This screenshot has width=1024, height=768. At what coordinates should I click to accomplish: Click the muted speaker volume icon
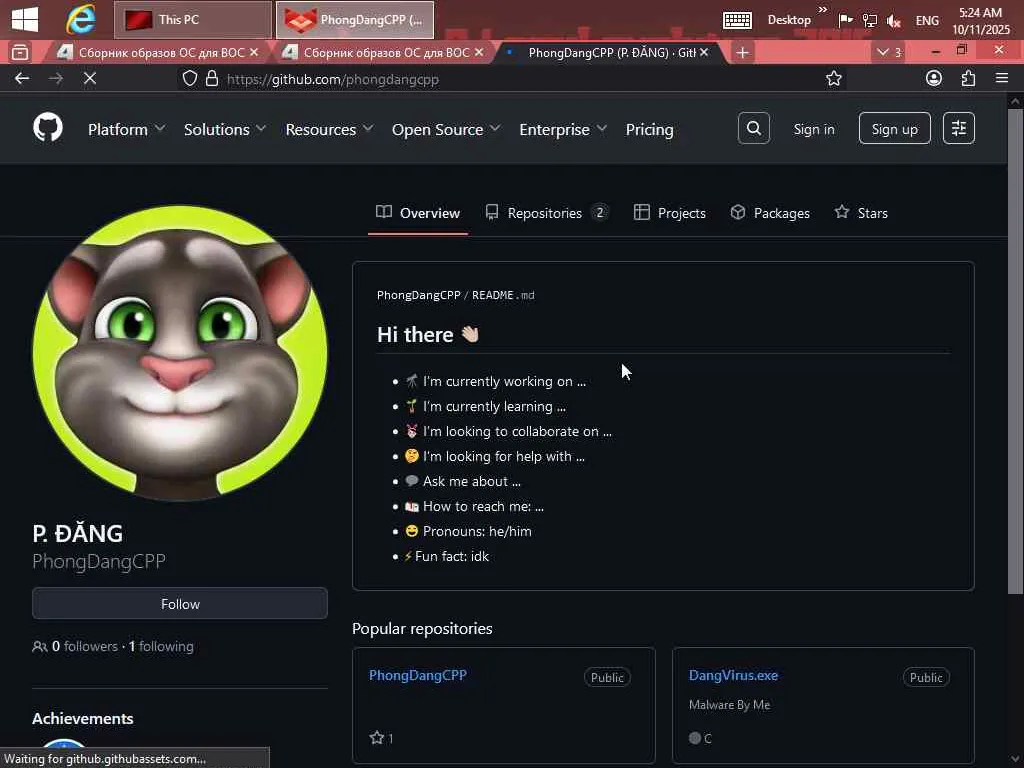tap(893, 21)
